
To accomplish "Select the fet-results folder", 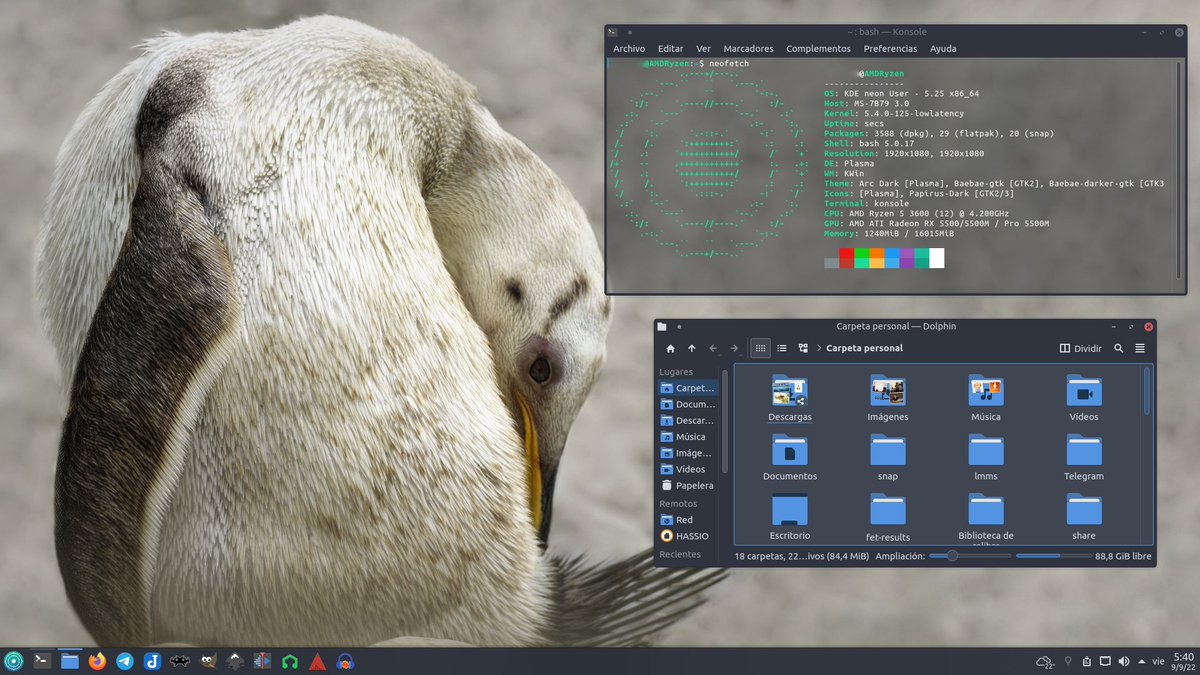I will coord(888,510).
